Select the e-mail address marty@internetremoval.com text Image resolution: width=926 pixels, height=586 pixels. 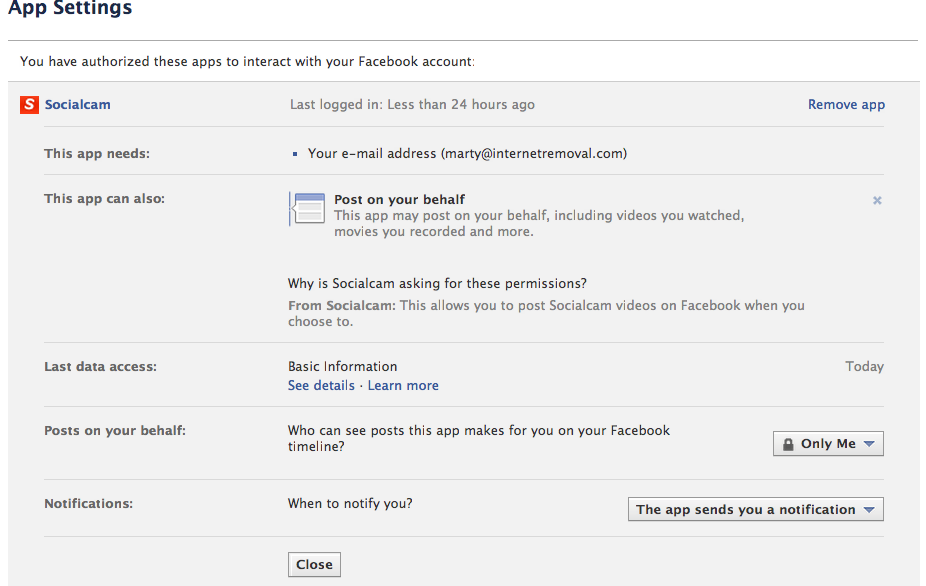point(534,154)
